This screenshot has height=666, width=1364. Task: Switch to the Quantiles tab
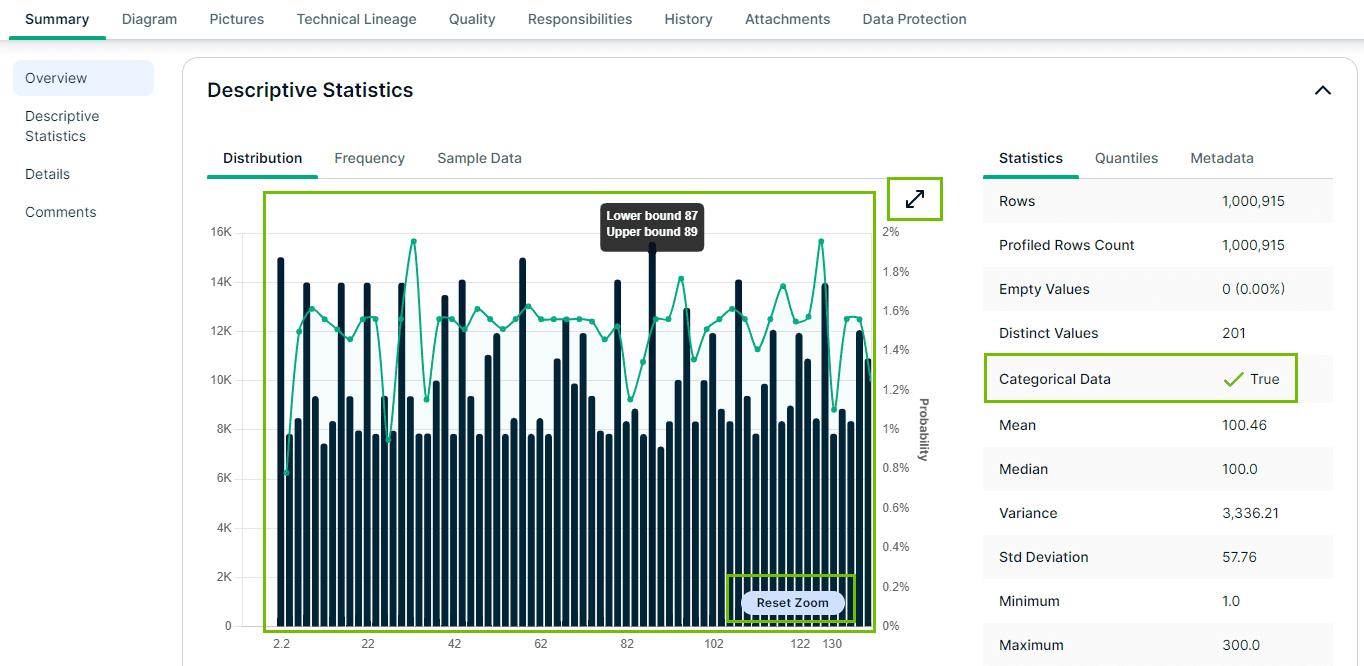[1126, 158]
